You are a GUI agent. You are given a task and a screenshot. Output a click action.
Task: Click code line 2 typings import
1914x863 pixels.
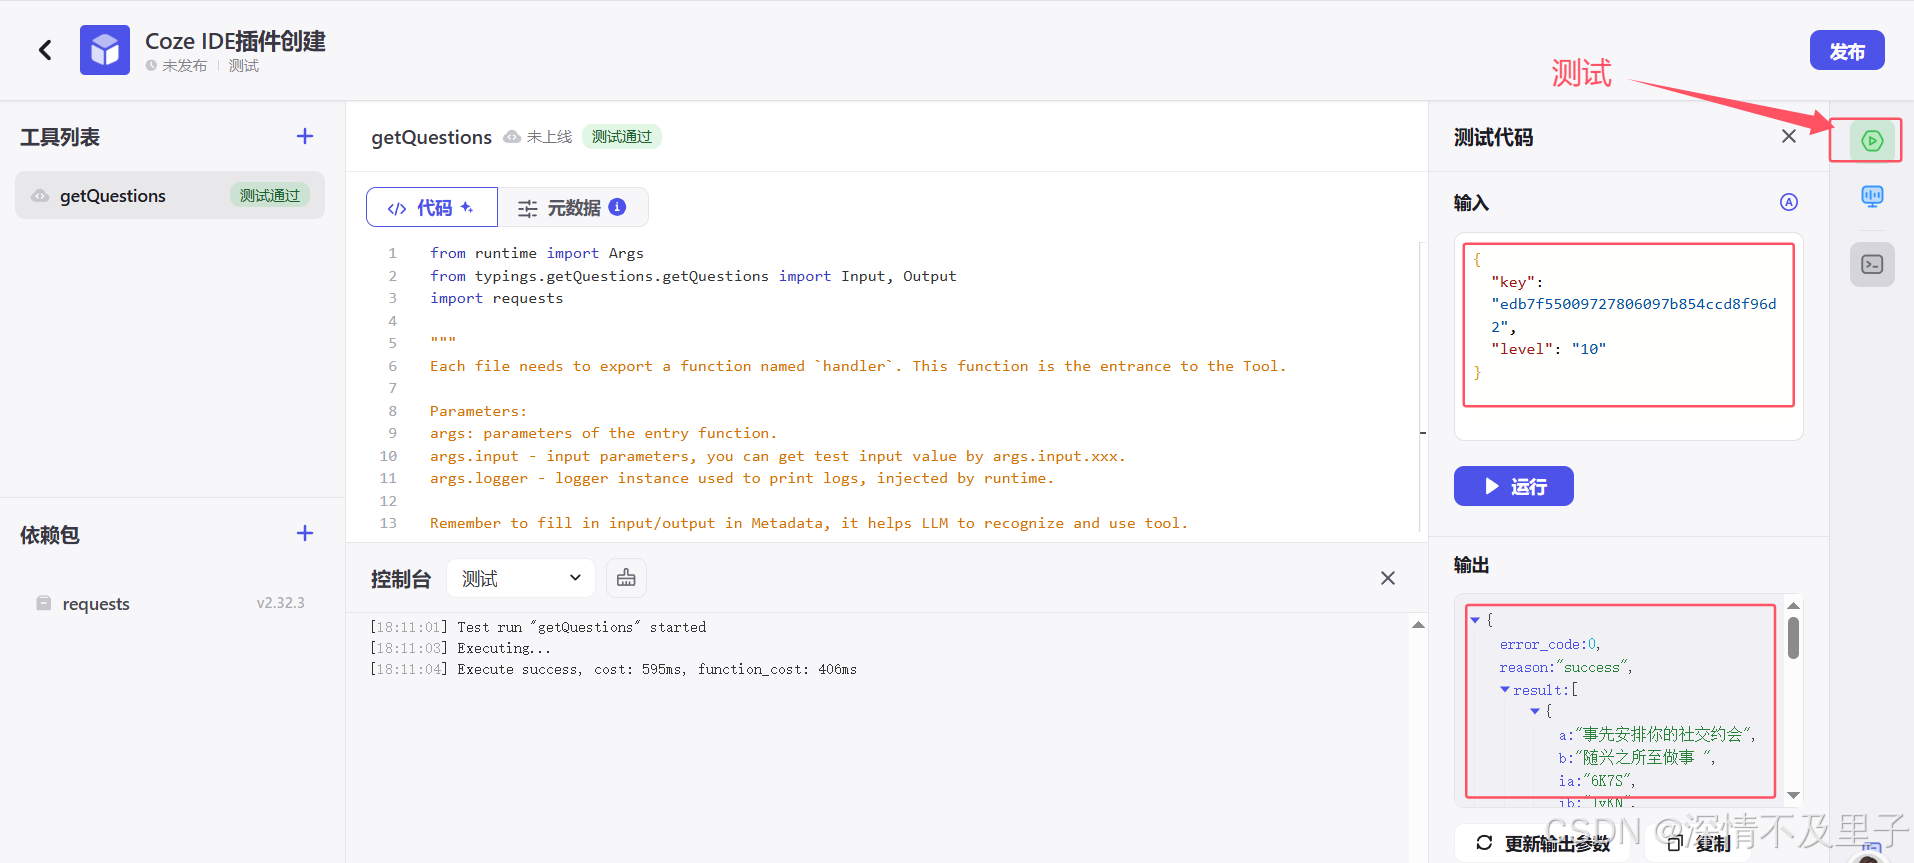(x=693, y=276)
